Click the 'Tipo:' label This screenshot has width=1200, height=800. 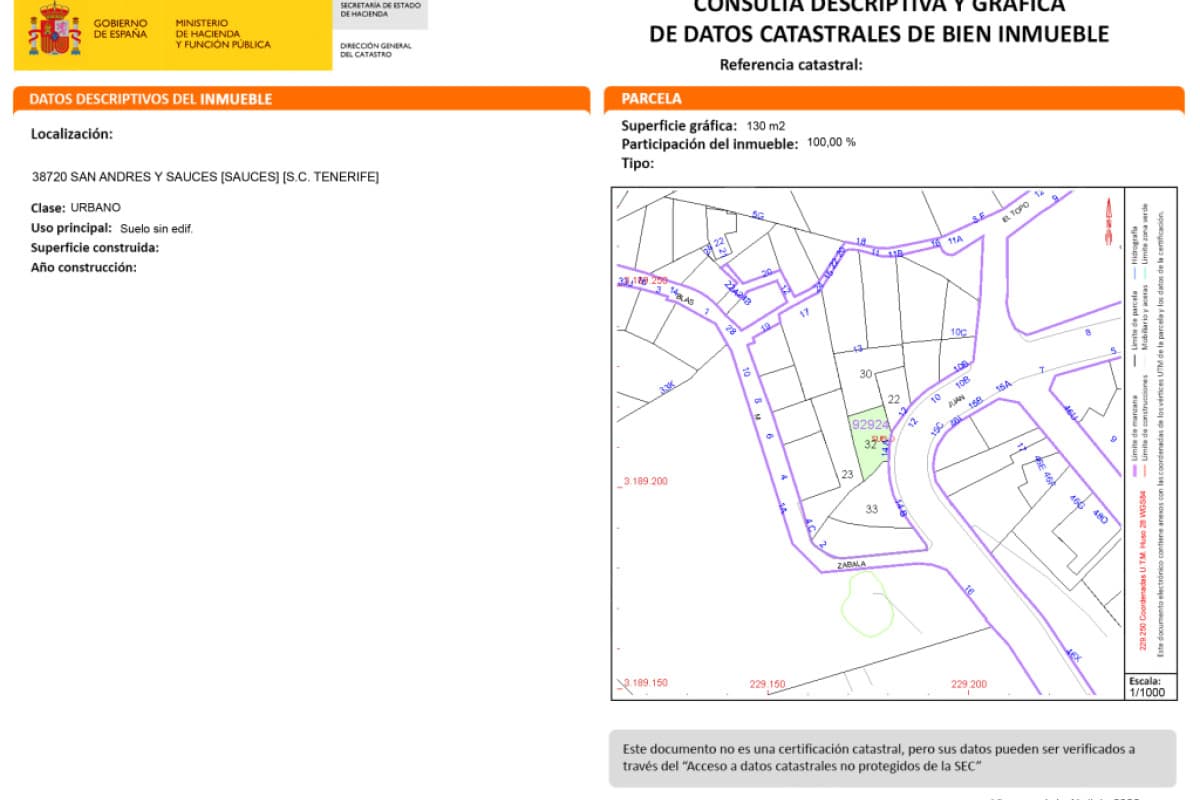tap(637, 162)
